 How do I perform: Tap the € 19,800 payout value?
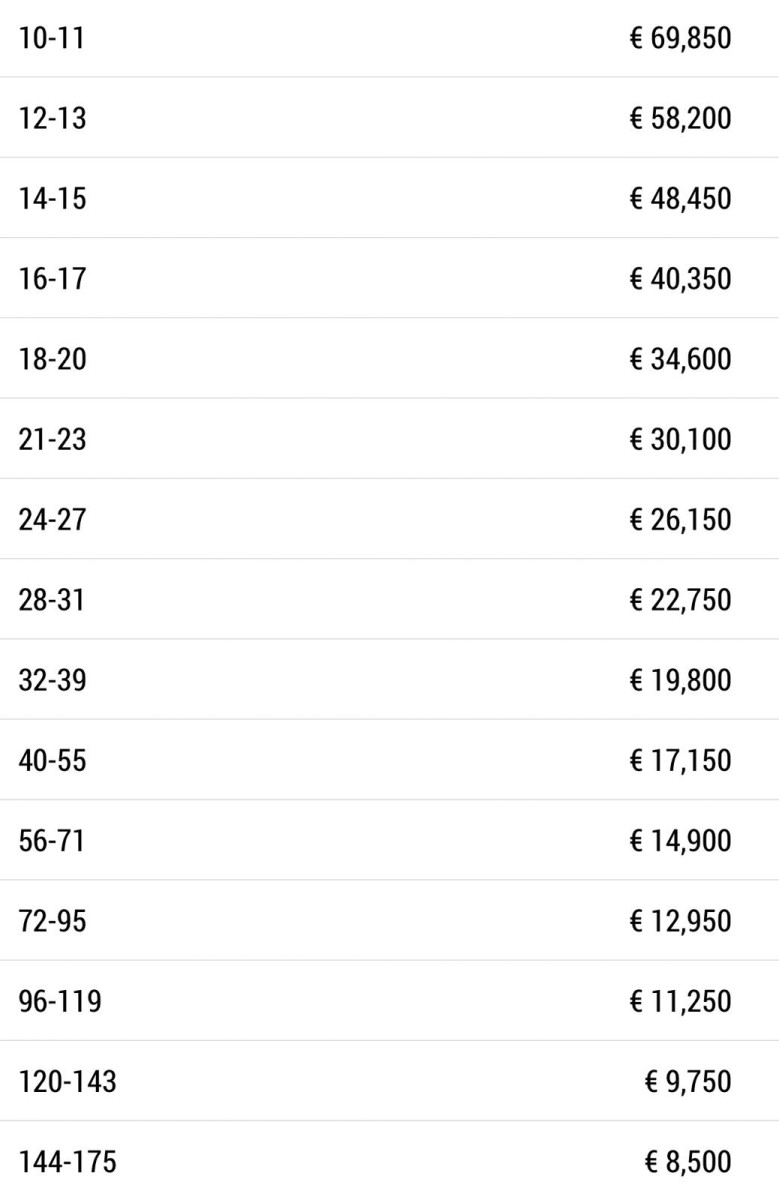coord(680,680)
